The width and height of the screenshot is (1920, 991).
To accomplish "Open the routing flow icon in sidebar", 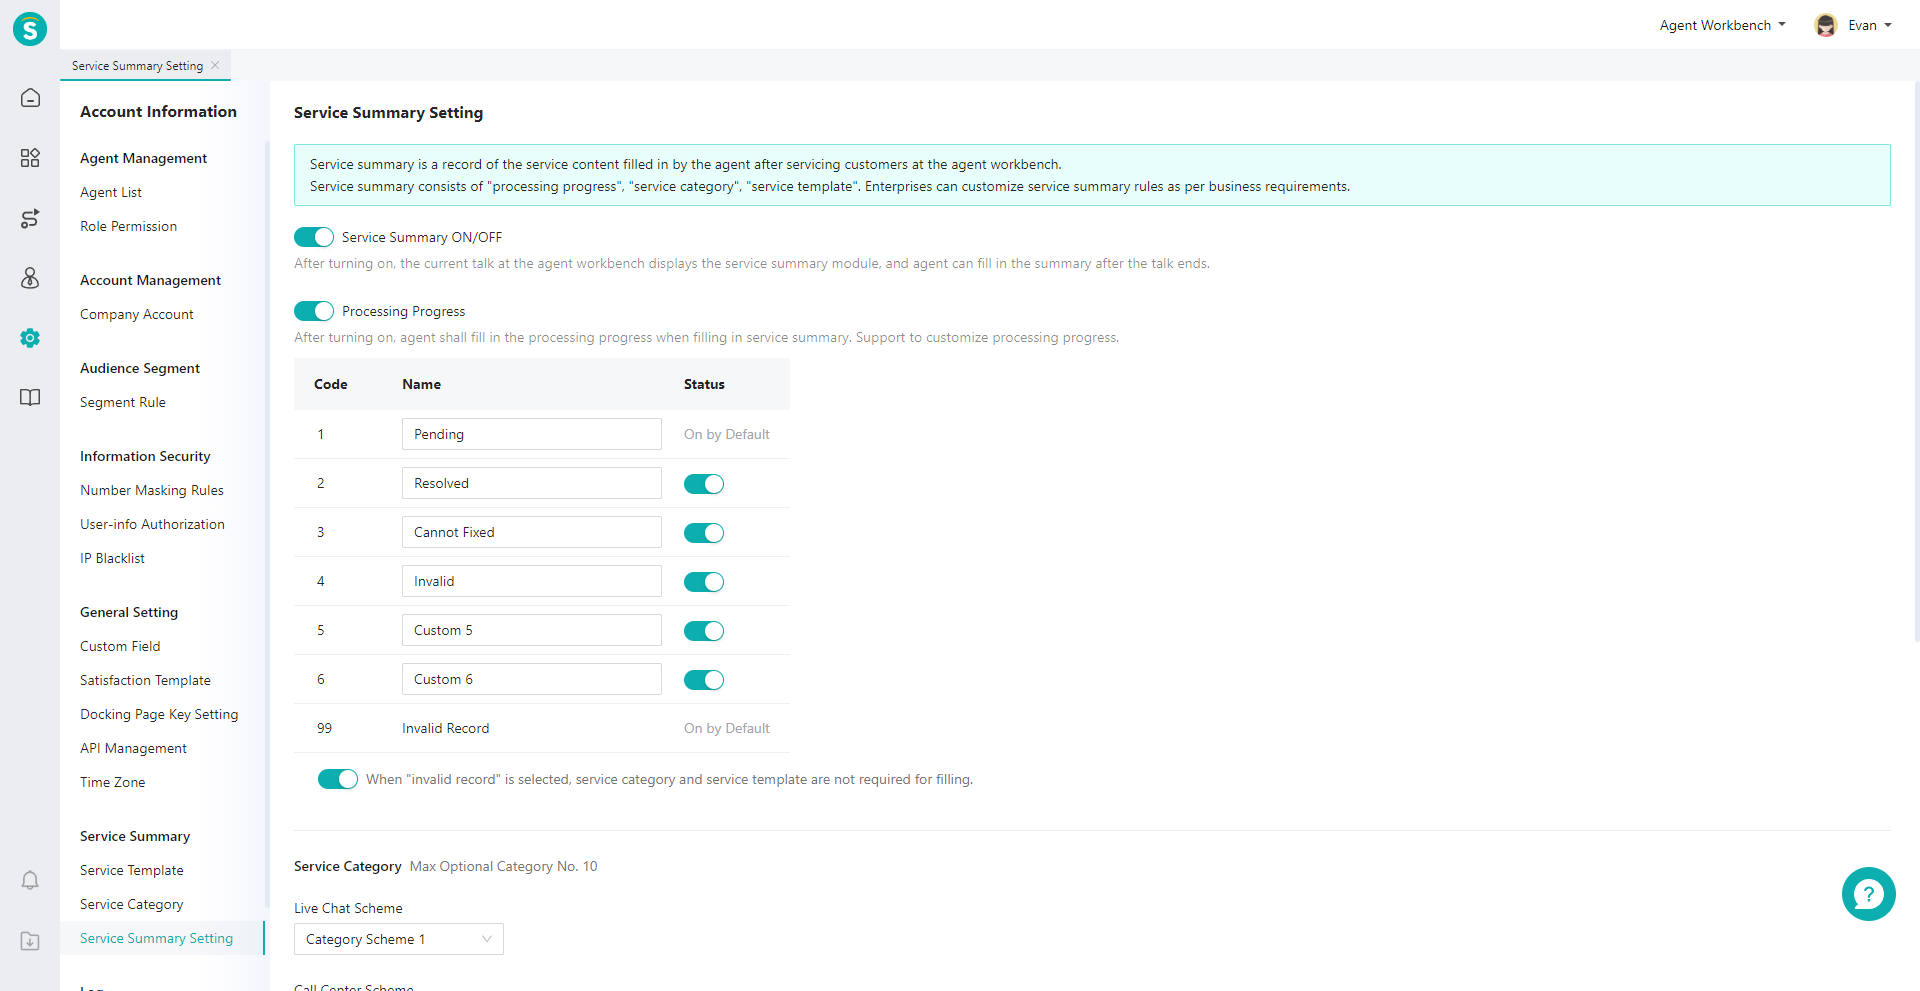I will [30, 218].
